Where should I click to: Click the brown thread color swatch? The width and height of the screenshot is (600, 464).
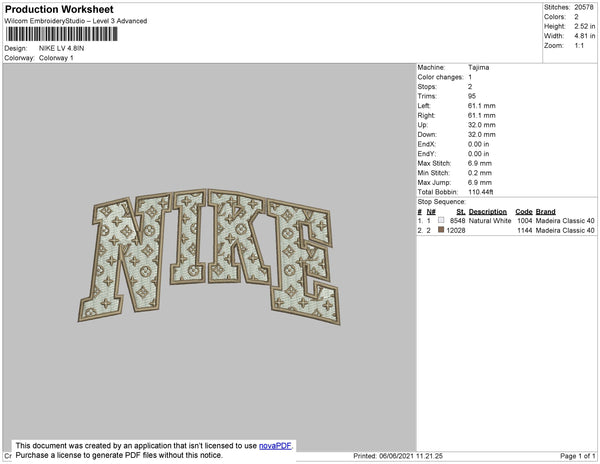pyautogui.click(x=441, y=230)
